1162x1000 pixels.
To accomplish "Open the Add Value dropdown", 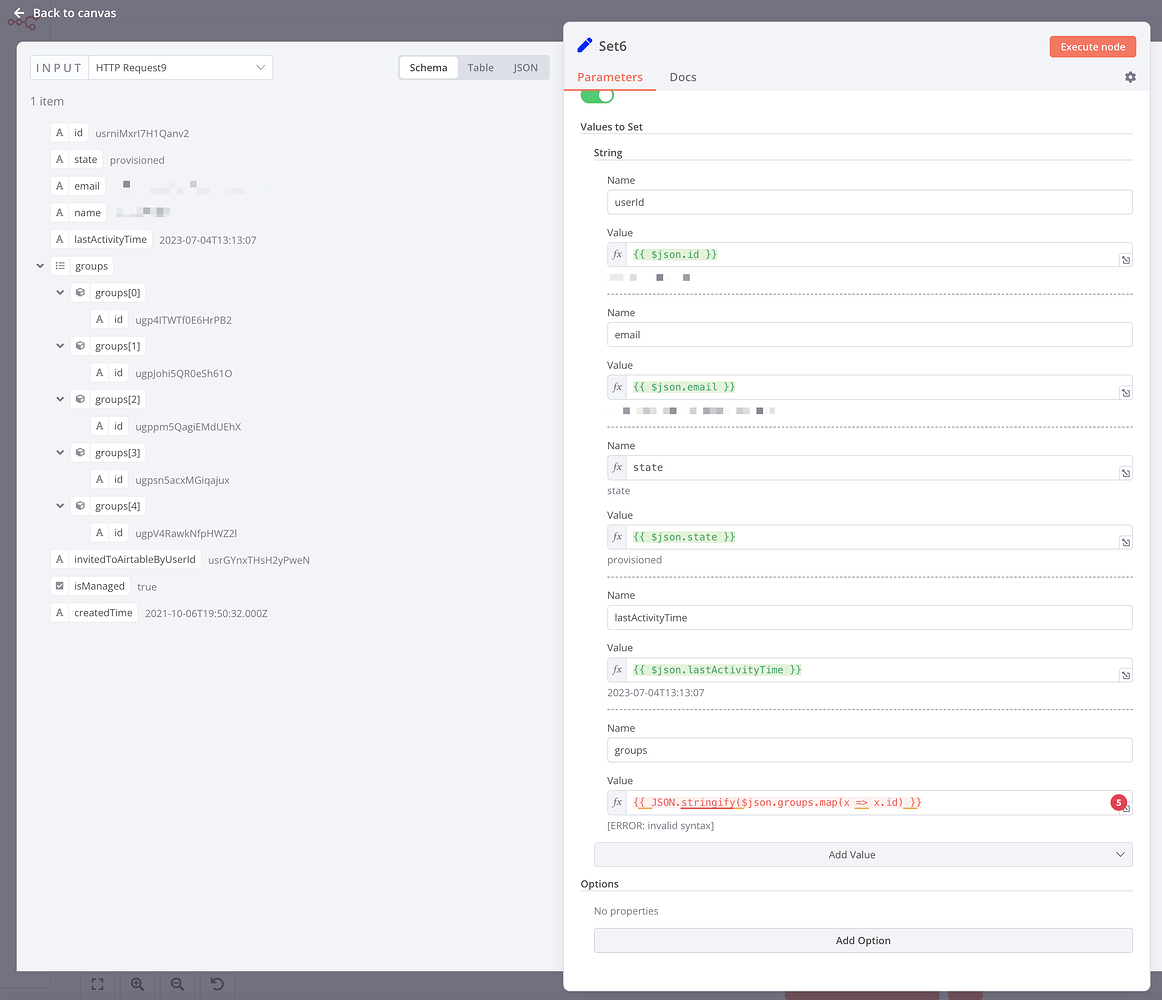I will pos(863,855).
